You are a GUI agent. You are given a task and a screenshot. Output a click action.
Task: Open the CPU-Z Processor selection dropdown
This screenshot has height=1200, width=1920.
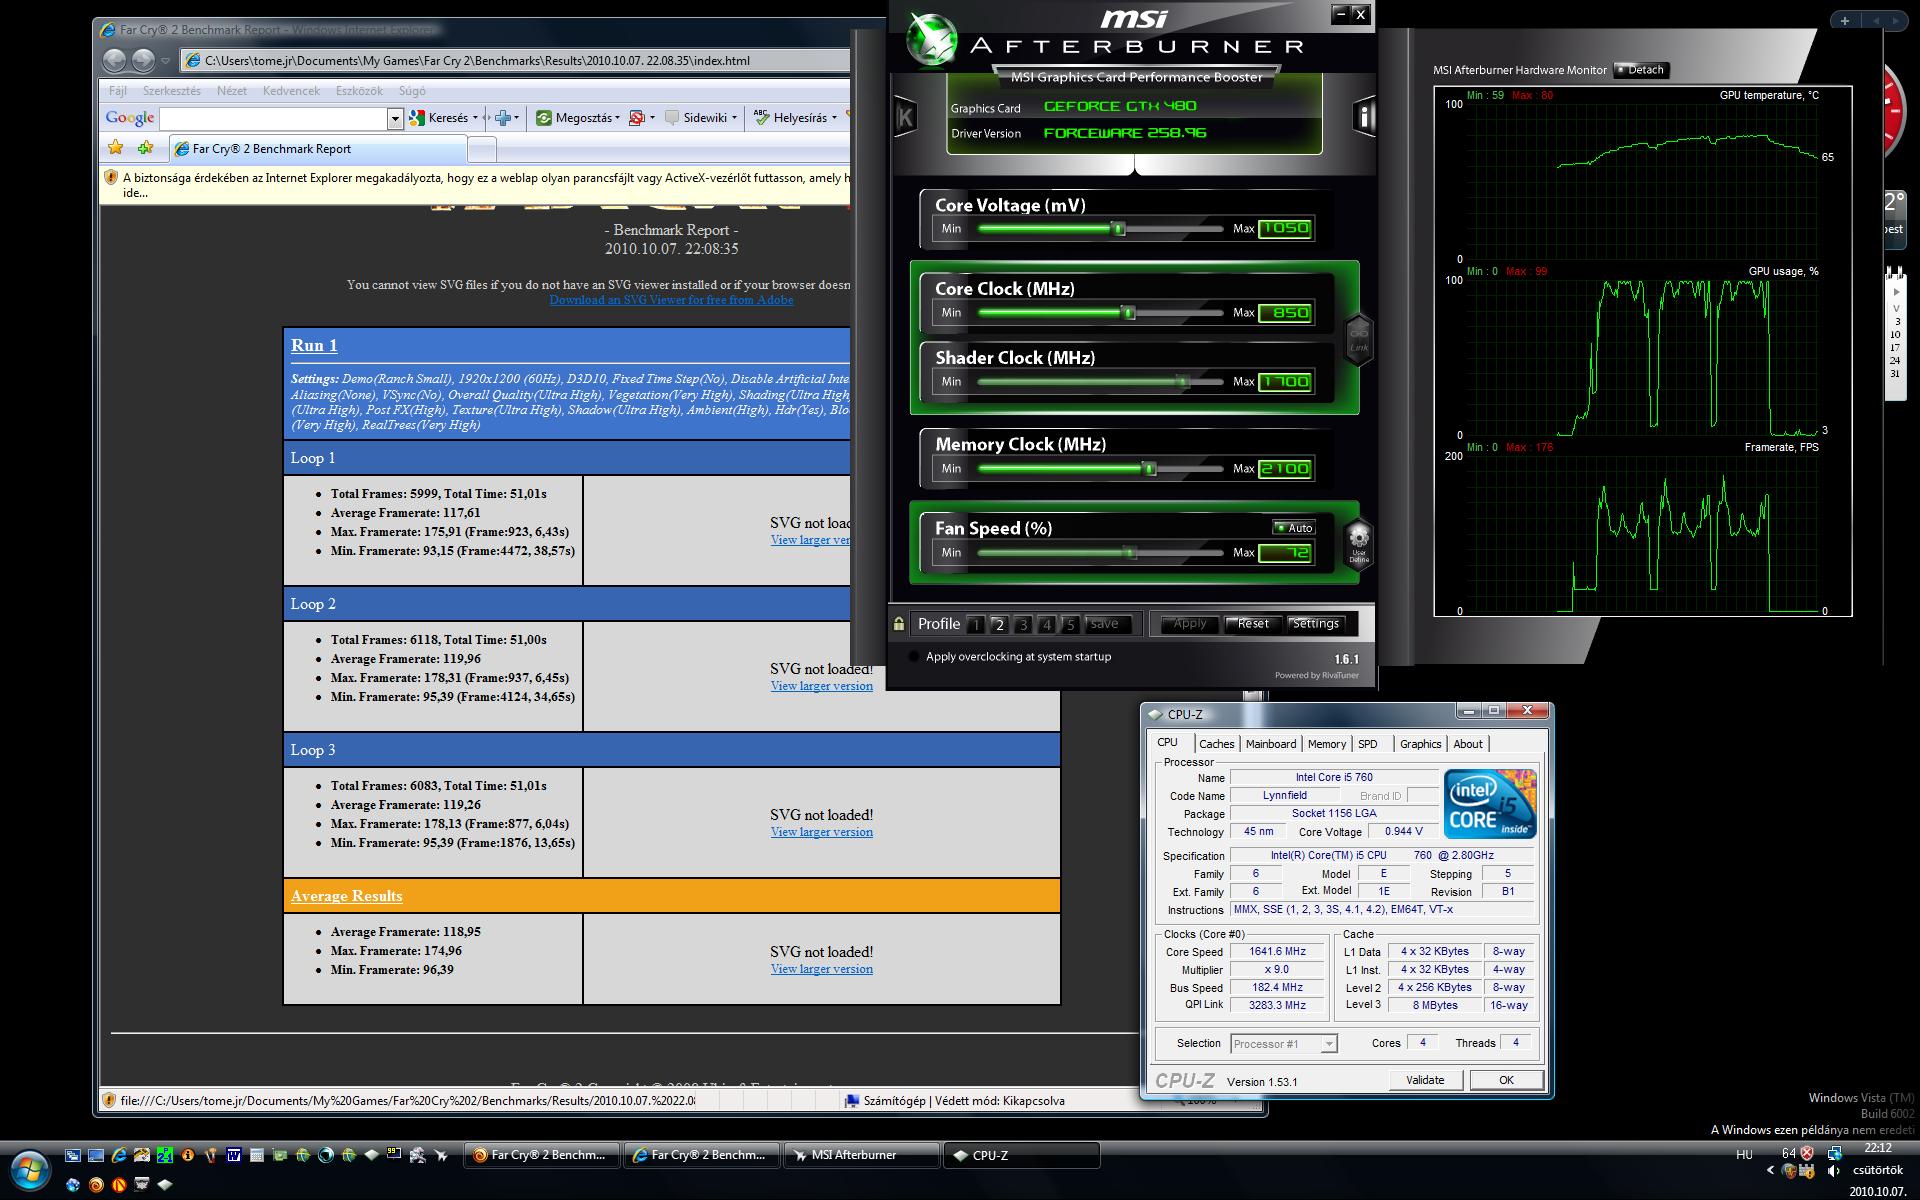click(1328, 1044)
